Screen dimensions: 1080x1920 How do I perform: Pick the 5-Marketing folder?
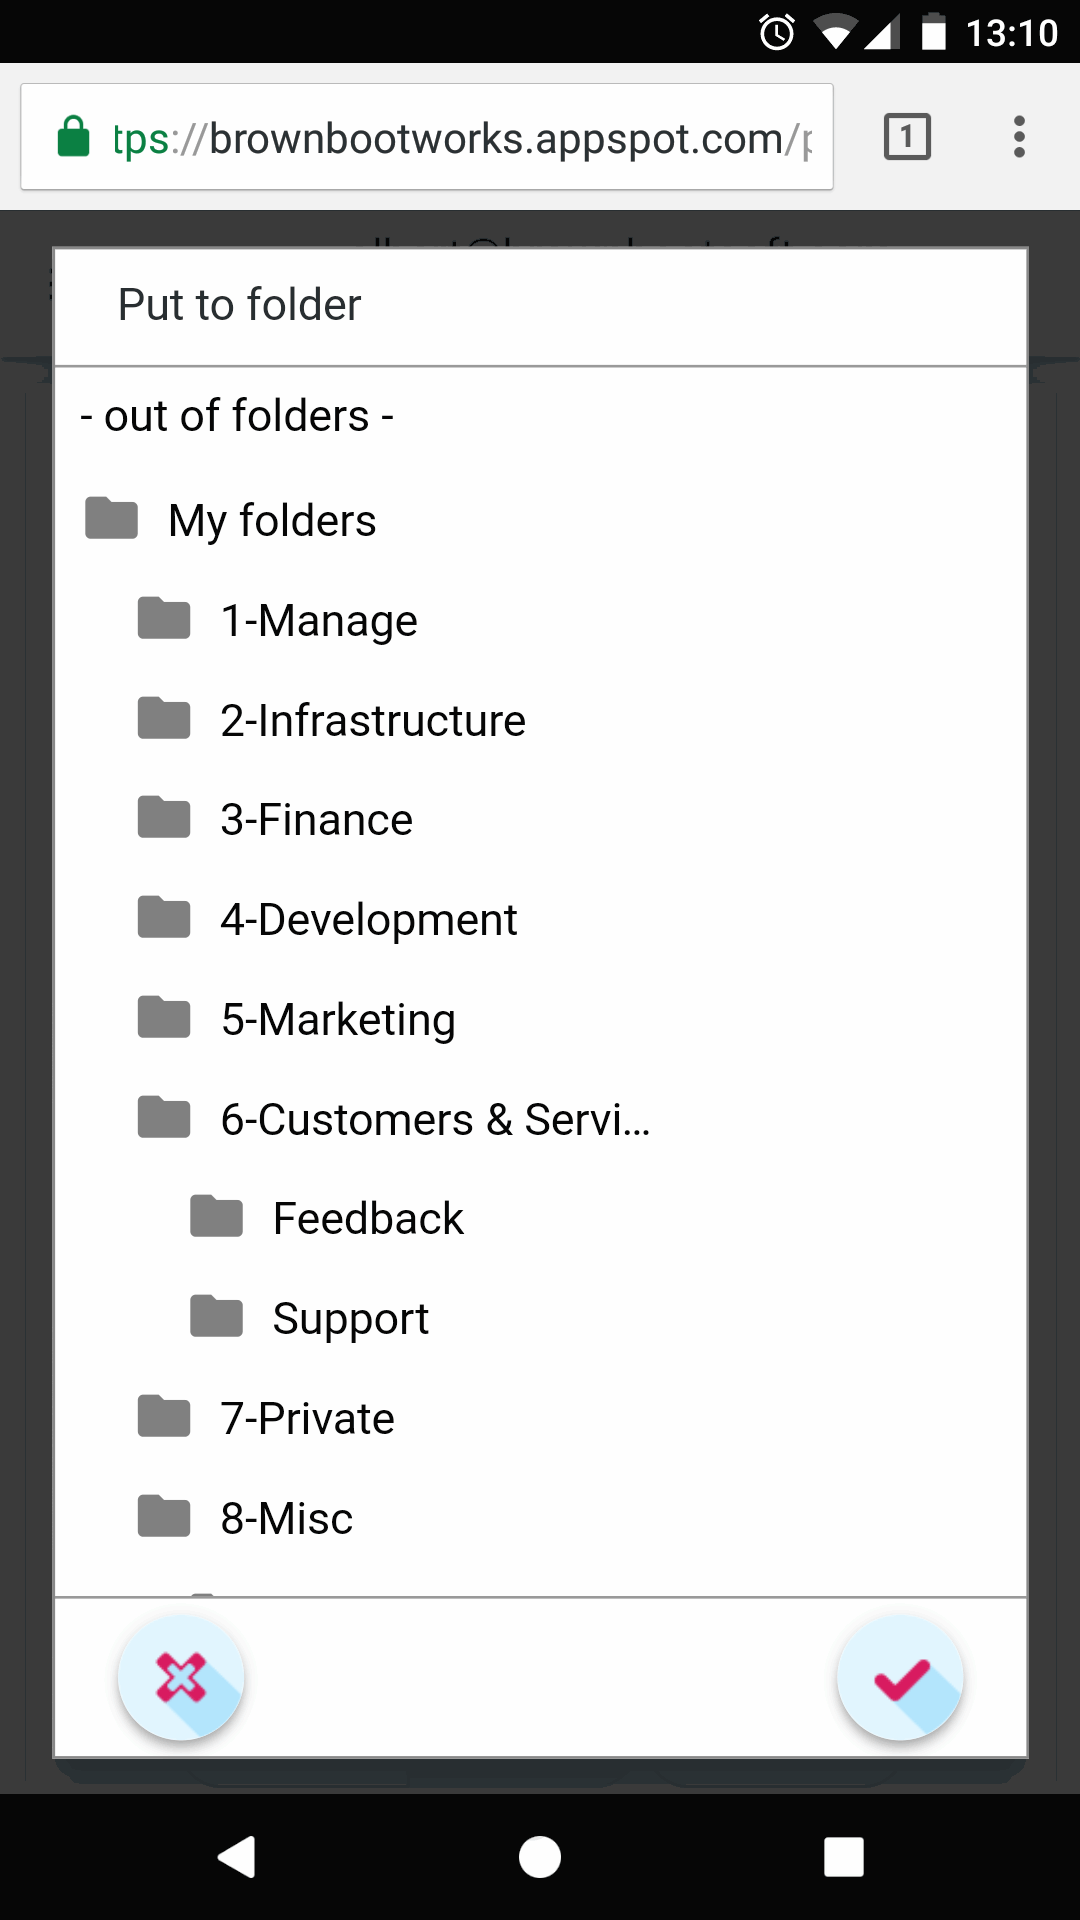click(339, 1018)
